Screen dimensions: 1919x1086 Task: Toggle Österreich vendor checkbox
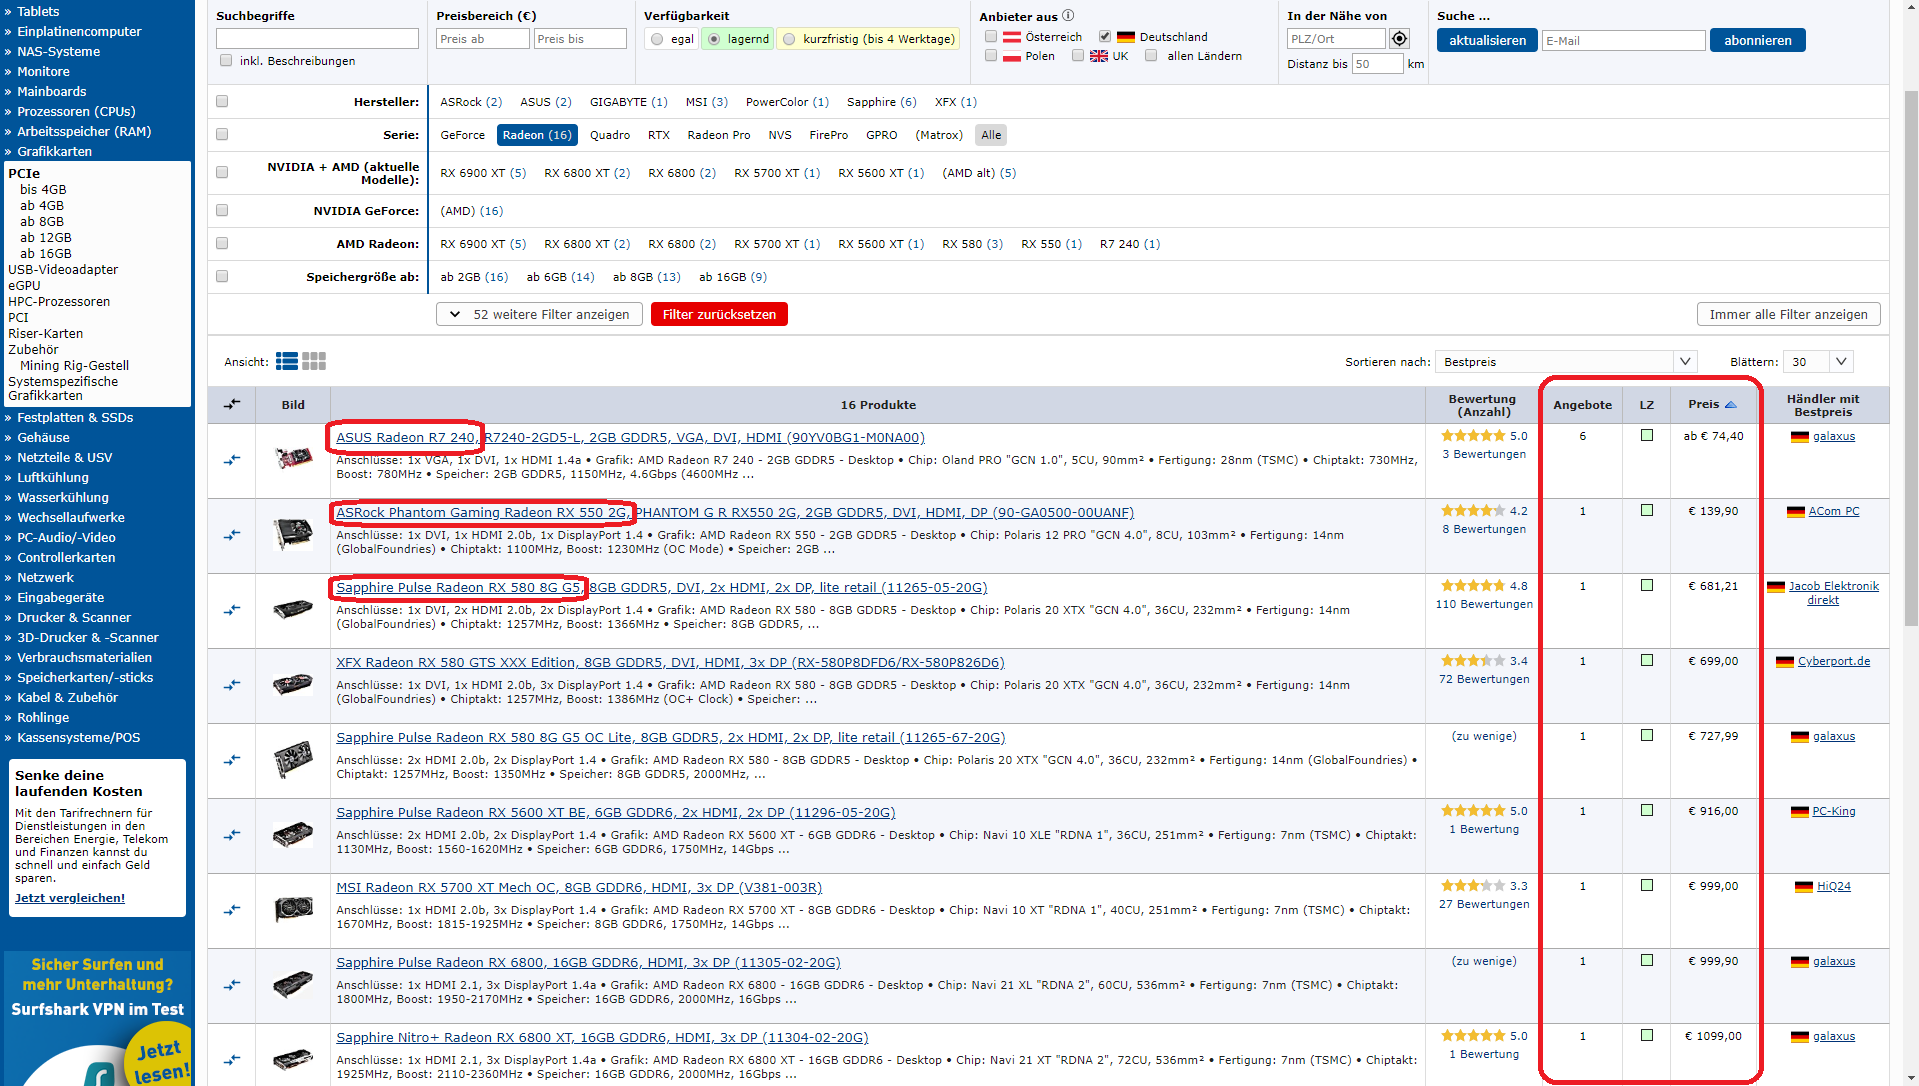coord(991,36)
